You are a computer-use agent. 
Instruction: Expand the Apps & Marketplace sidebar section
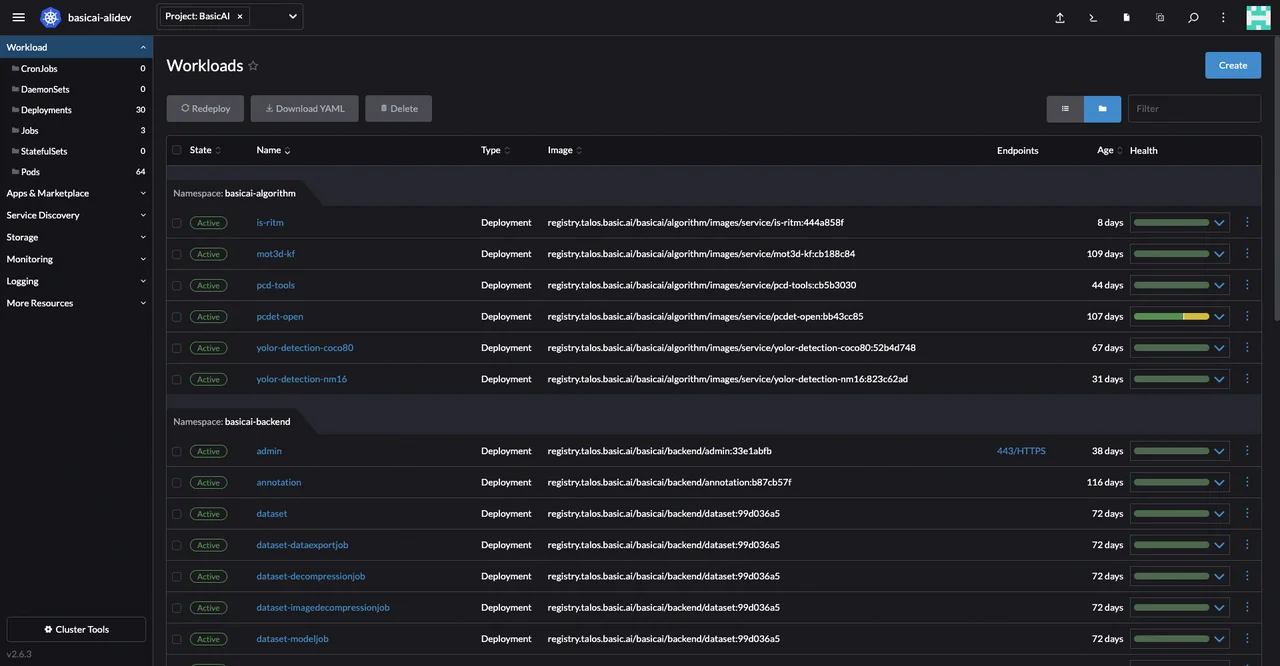[x=75, y=193]
